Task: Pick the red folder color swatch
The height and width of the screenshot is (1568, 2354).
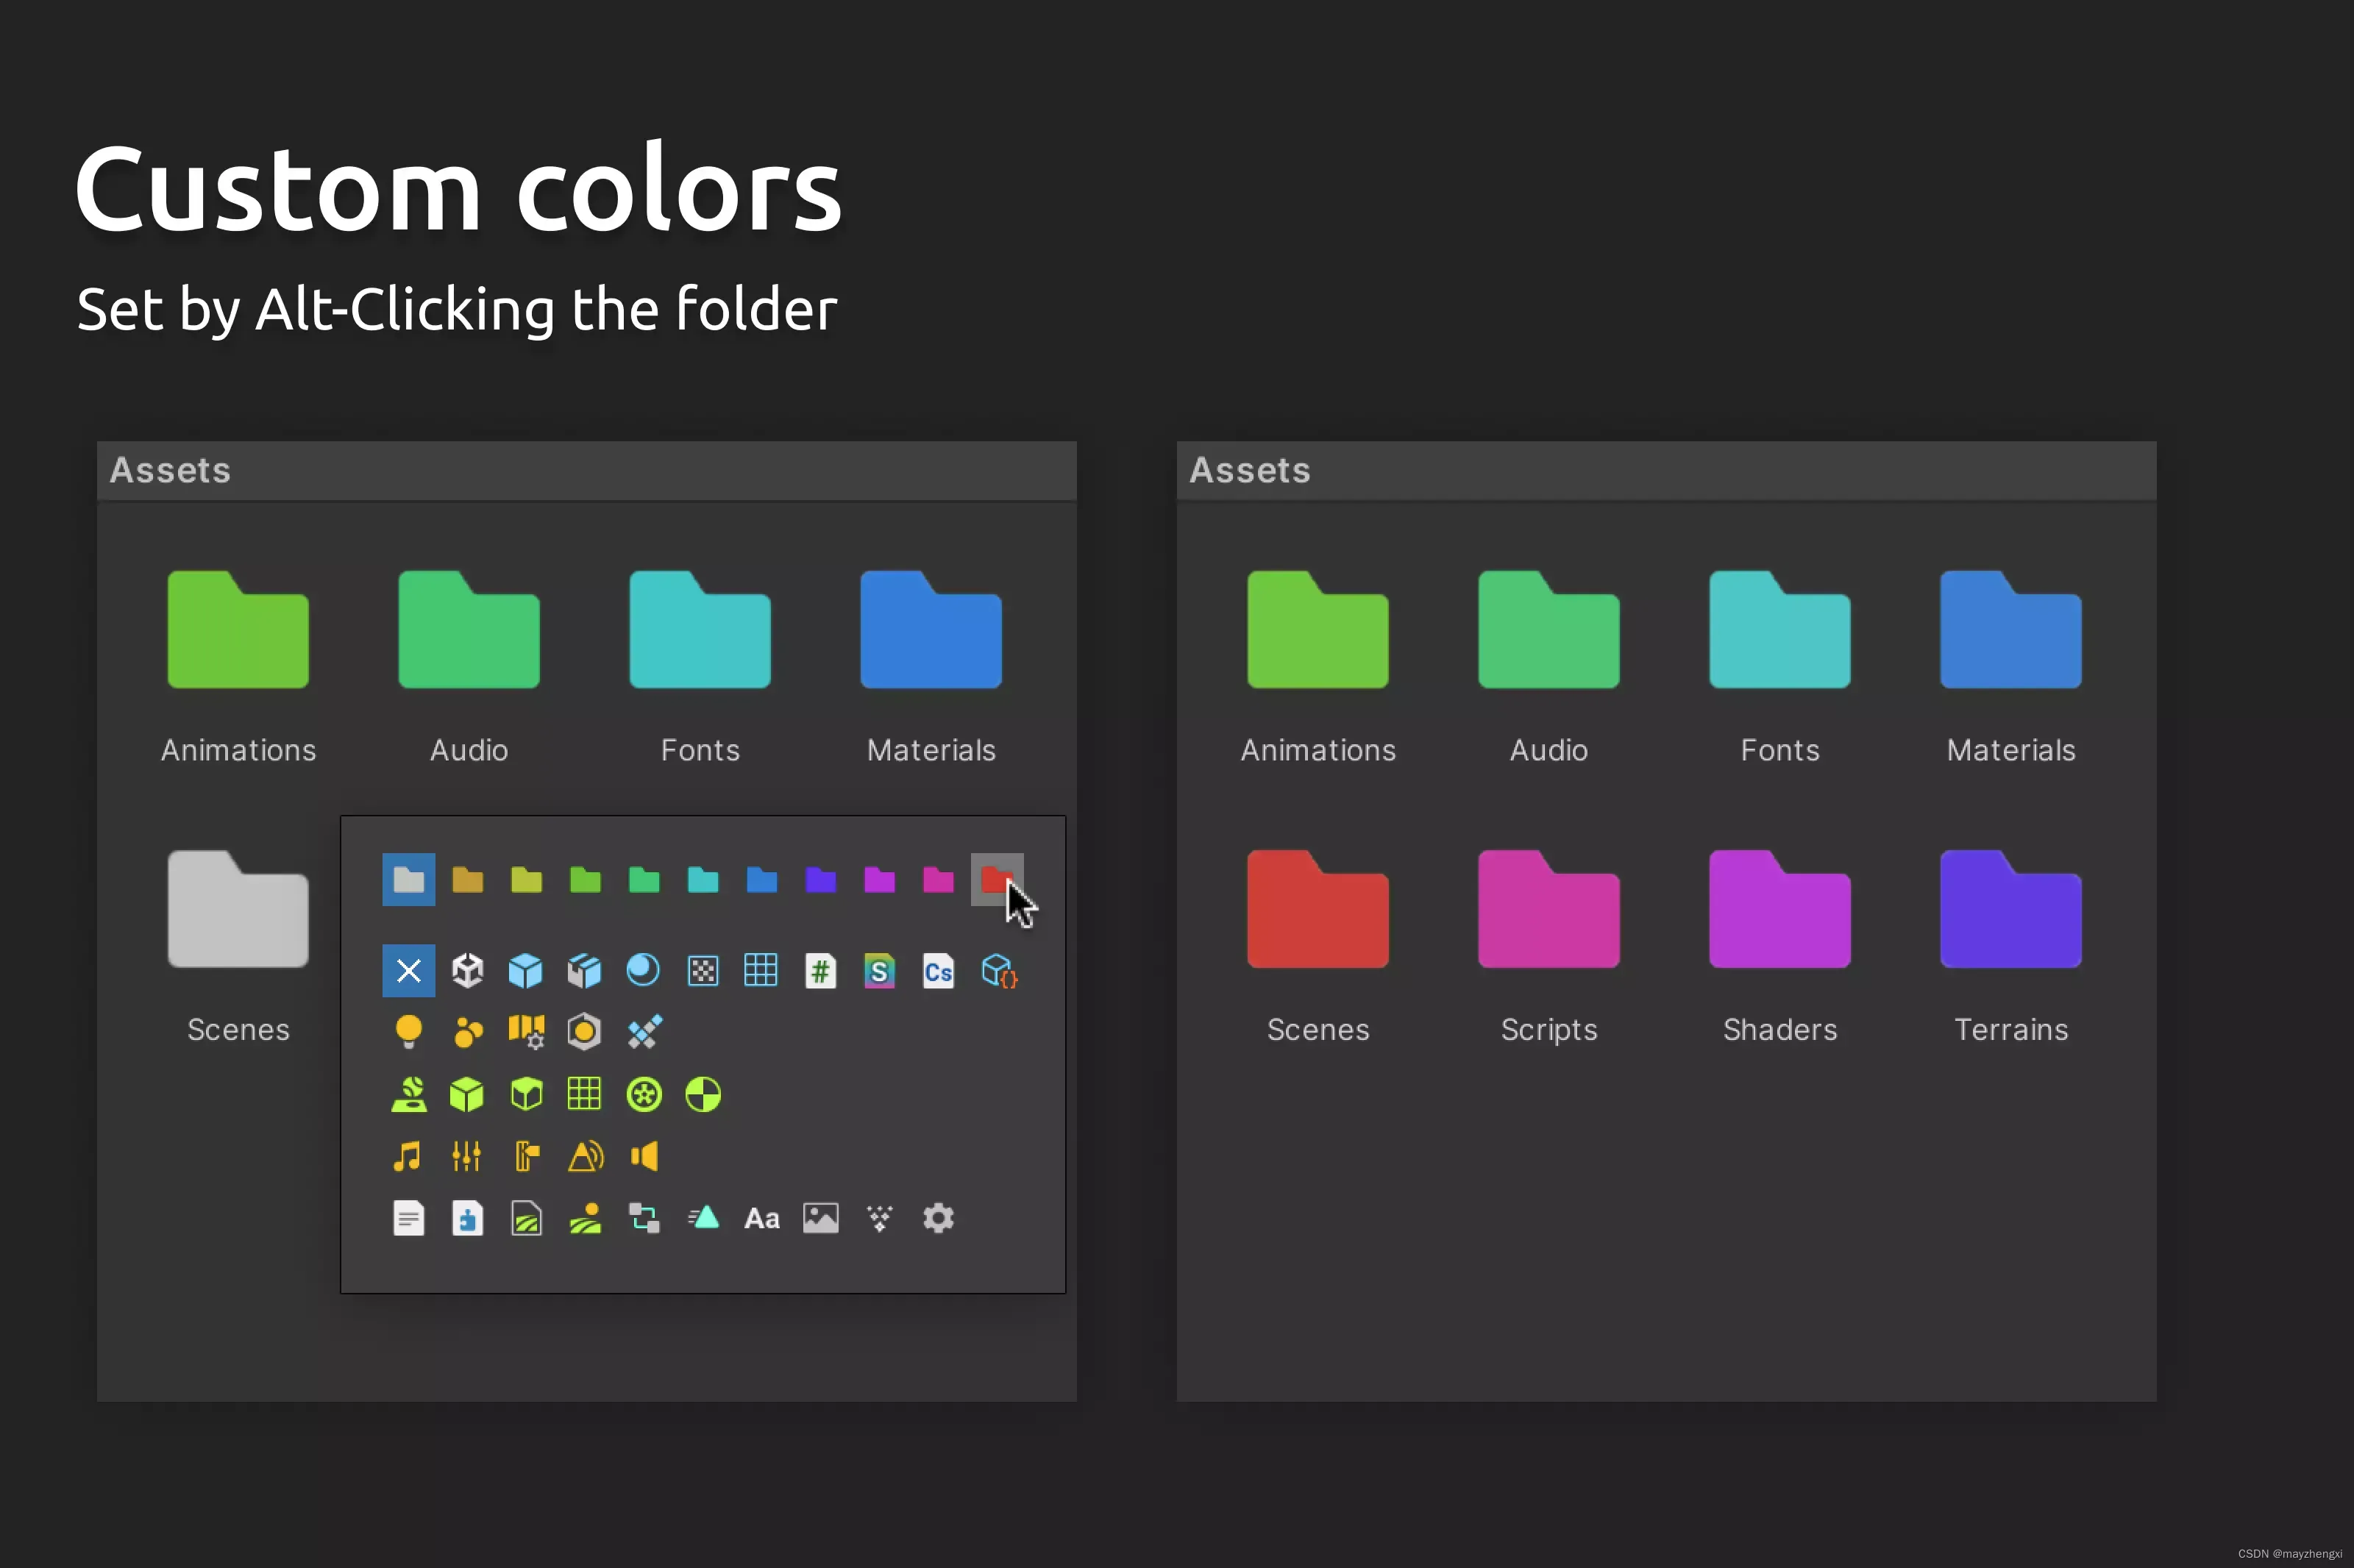Action: (997, 879)
